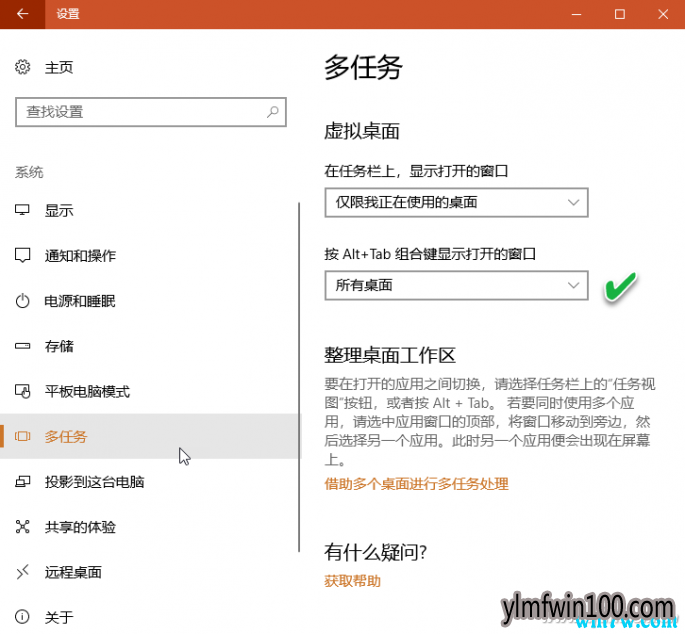Open link 借助多个桌面进行多任务处理

[x=416, y=484]
